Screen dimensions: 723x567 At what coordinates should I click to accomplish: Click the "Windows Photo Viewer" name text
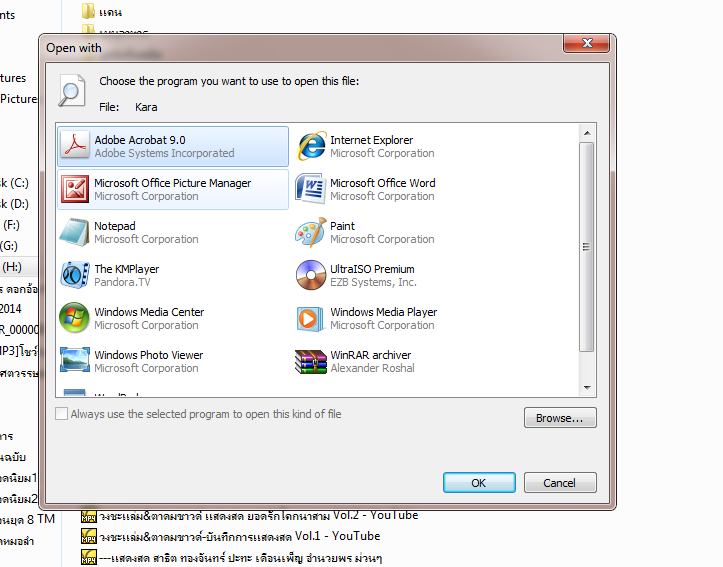(x=149, y=355)
